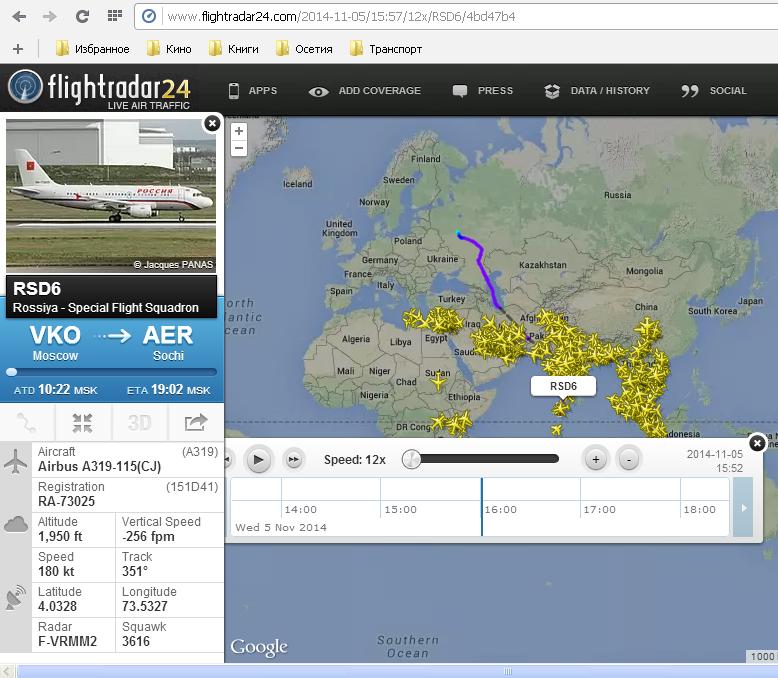
Task: Click the cloud icon beside Altitude row
Action: [16, 524]
